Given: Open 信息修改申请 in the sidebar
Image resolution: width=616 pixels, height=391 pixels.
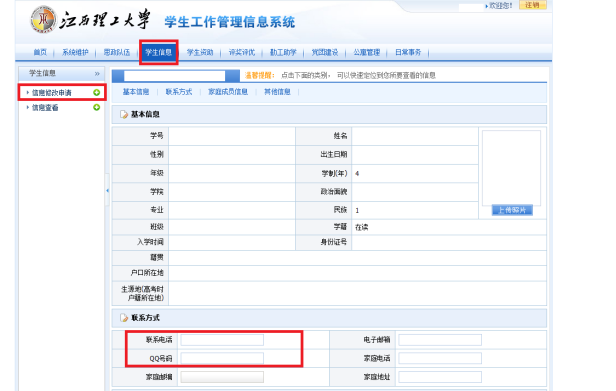Looking at the screenshot, I should [x=51, y=93].
